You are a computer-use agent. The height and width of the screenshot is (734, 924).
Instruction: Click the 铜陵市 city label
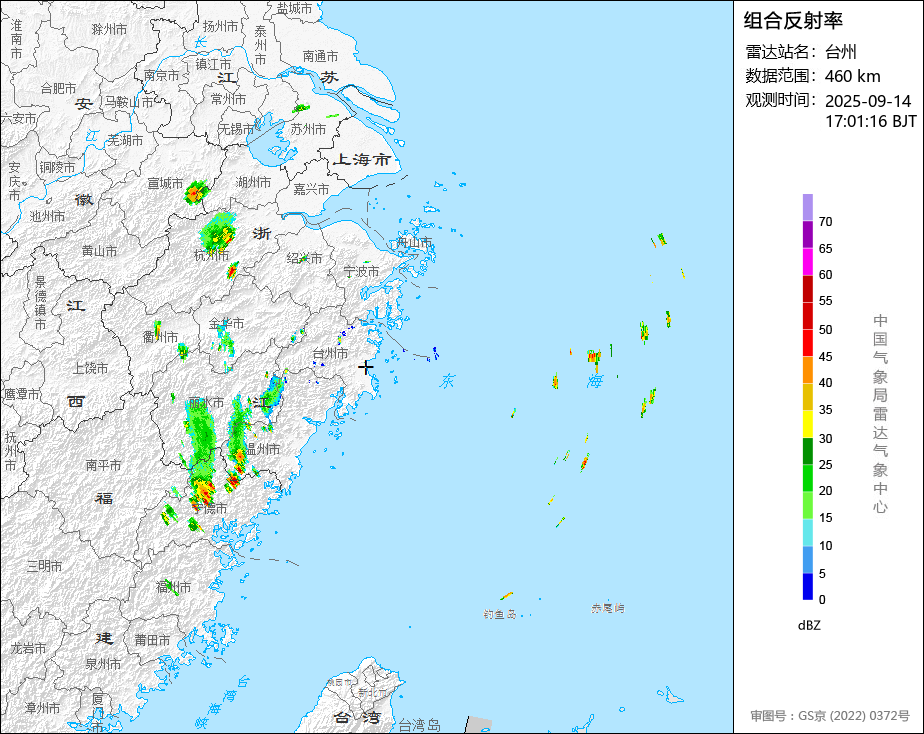tap(57, 167)
